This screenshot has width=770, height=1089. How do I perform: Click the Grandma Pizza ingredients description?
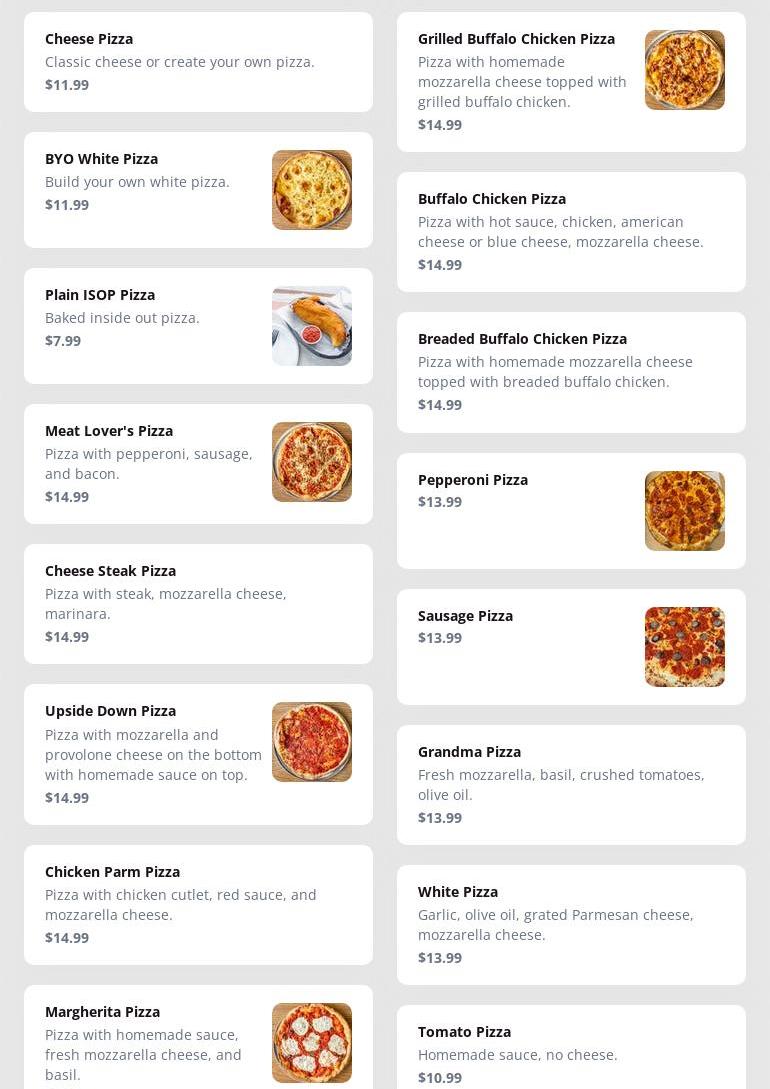tap(560, 785)
